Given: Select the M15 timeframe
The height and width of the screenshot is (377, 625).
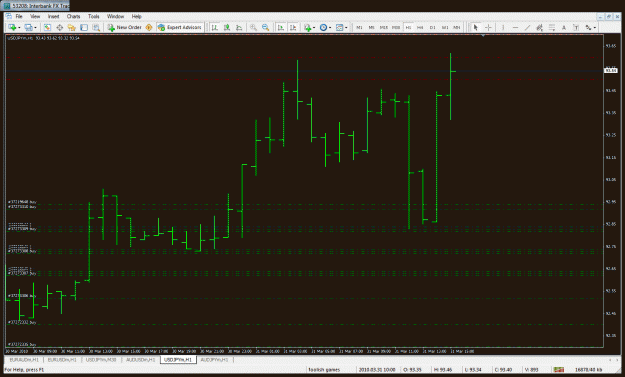Looking at the screenshot, I should pos(383,27).
